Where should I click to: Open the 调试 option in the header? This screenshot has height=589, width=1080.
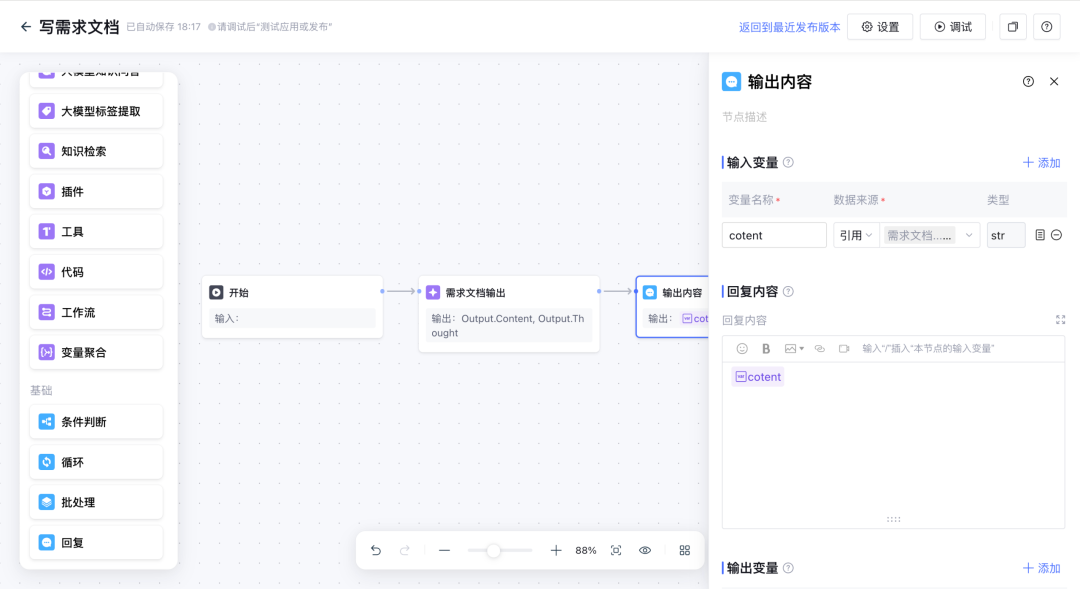[951, 26]
